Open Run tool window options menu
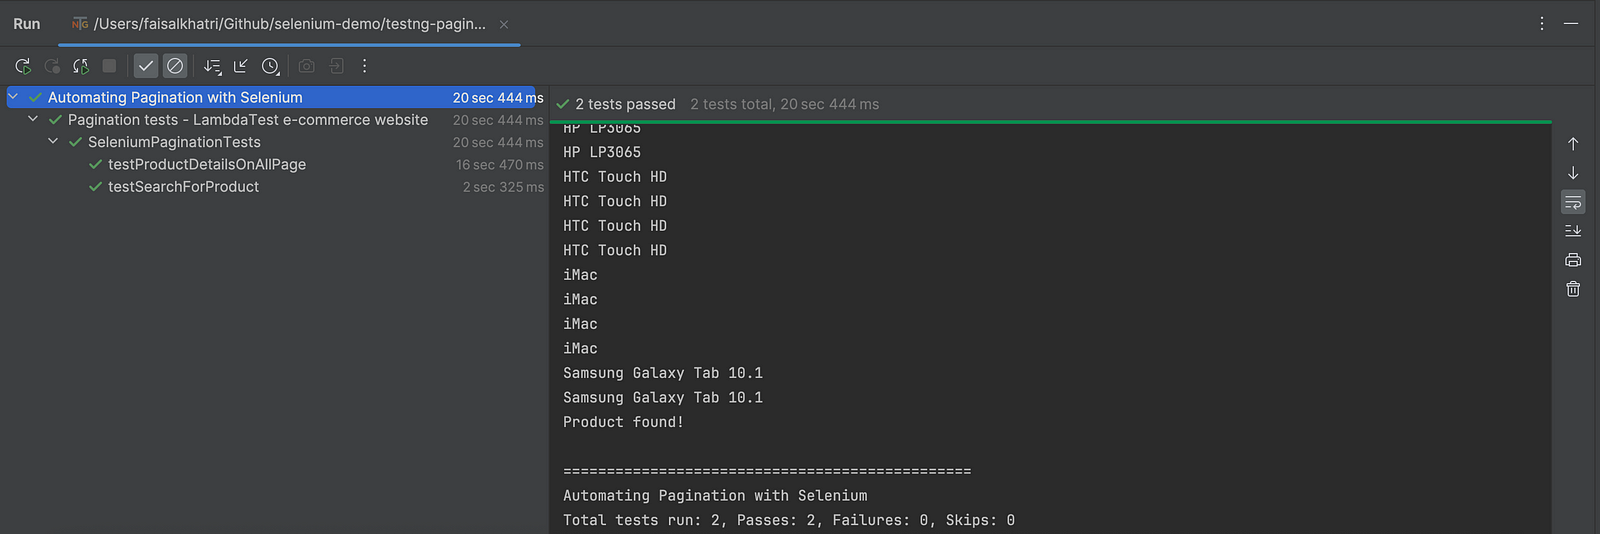The width and height of the screenshot is (1600, 534). (1542, 23)
